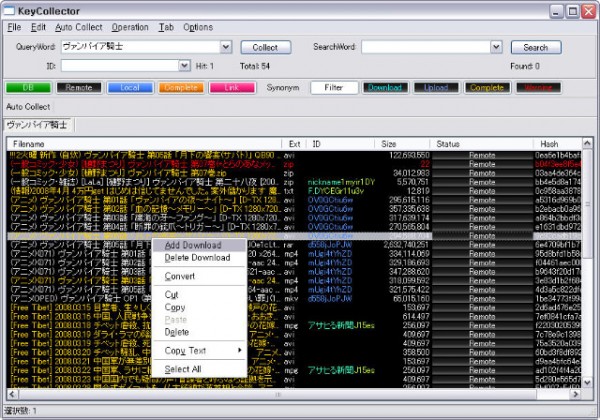This screenshot has width=600, height=420.
Task: Sort by Status column header
Action: [482, 144]
